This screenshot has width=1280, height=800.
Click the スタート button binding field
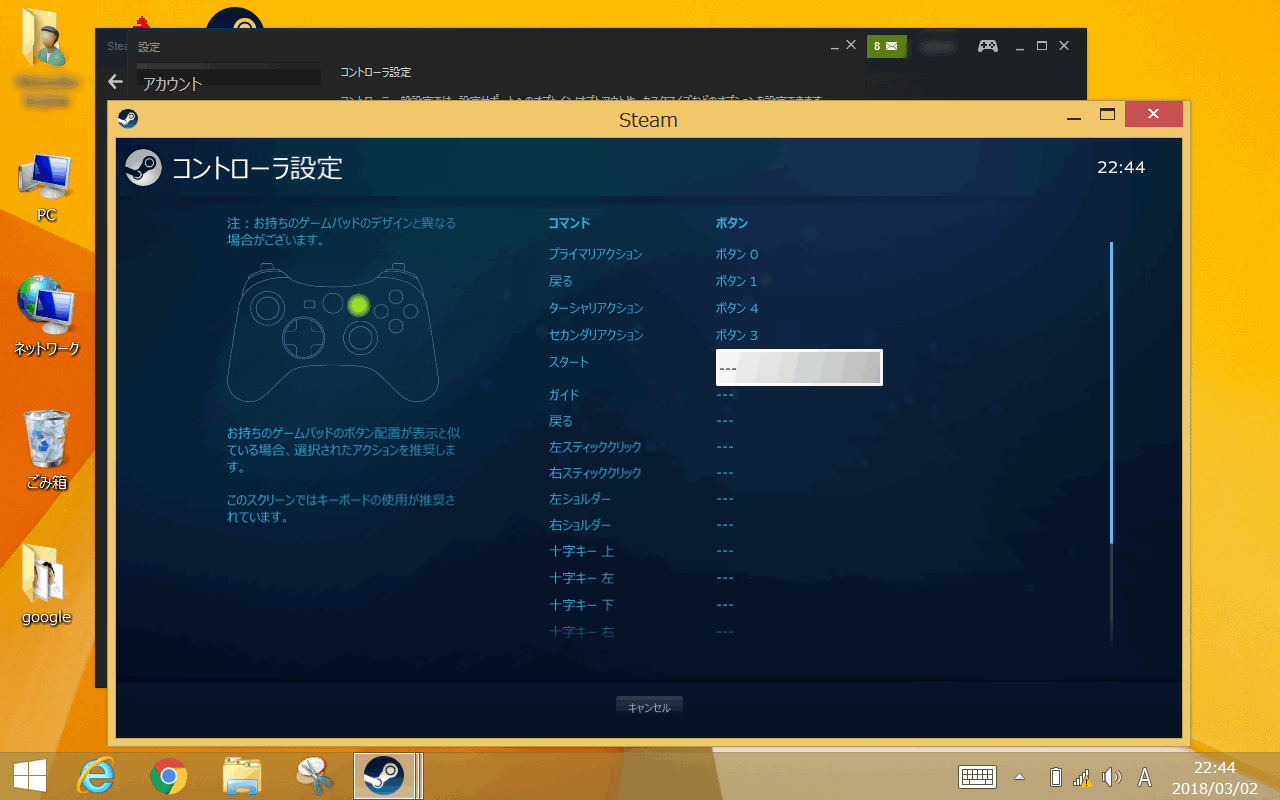[x=799, y=367]
